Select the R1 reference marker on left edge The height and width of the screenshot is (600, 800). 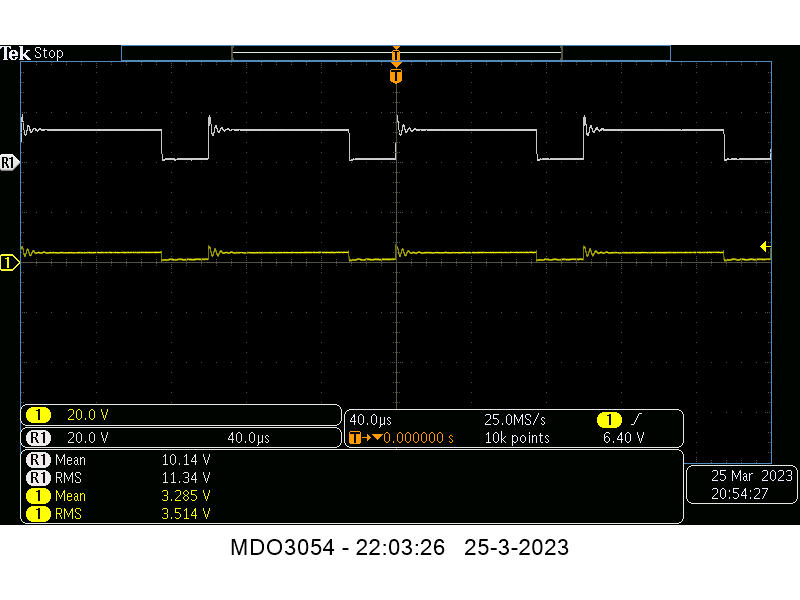point(9,162)
